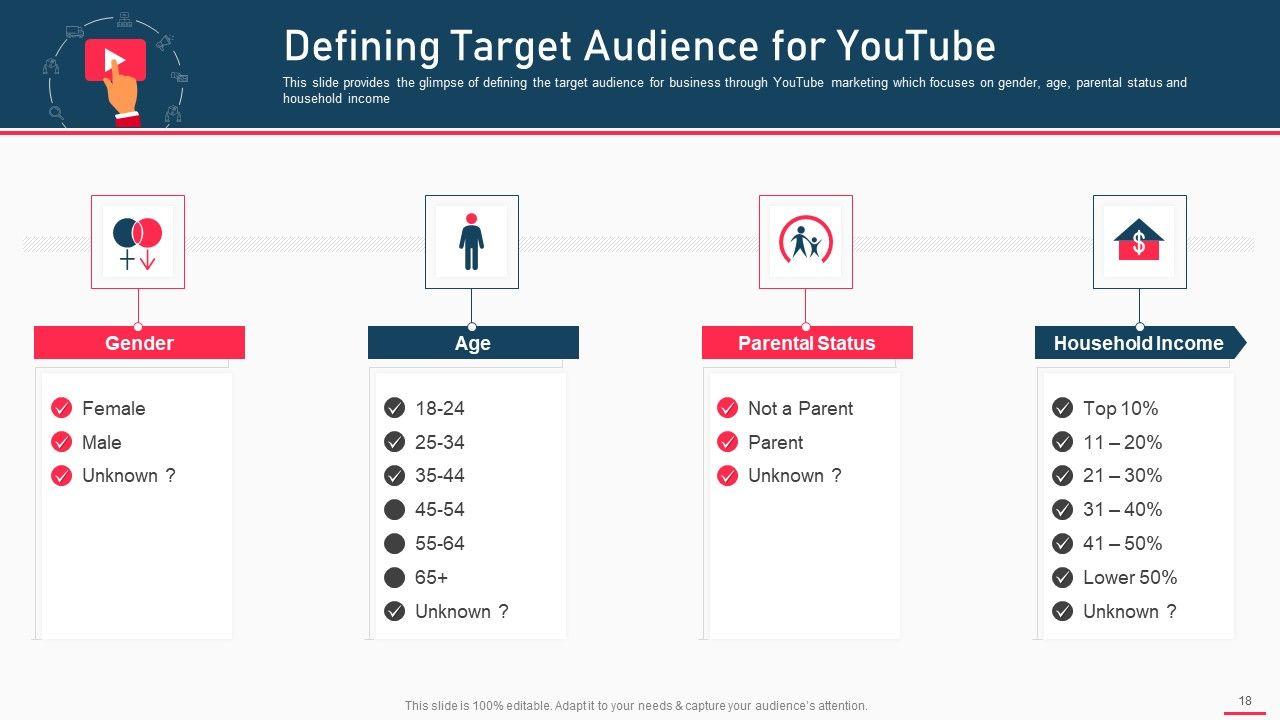
Task: Uncheck the 18-24 age checkbox
Action: point(395,408)
